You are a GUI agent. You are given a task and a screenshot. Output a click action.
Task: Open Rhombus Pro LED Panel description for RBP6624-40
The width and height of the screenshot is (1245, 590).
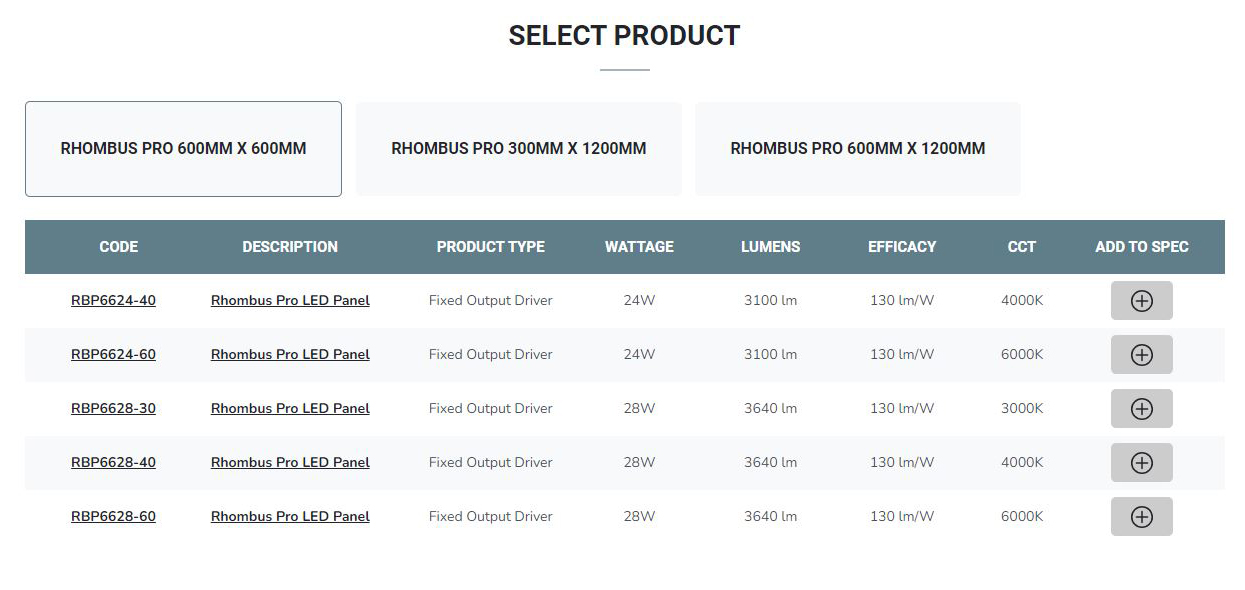pos(290,301)
